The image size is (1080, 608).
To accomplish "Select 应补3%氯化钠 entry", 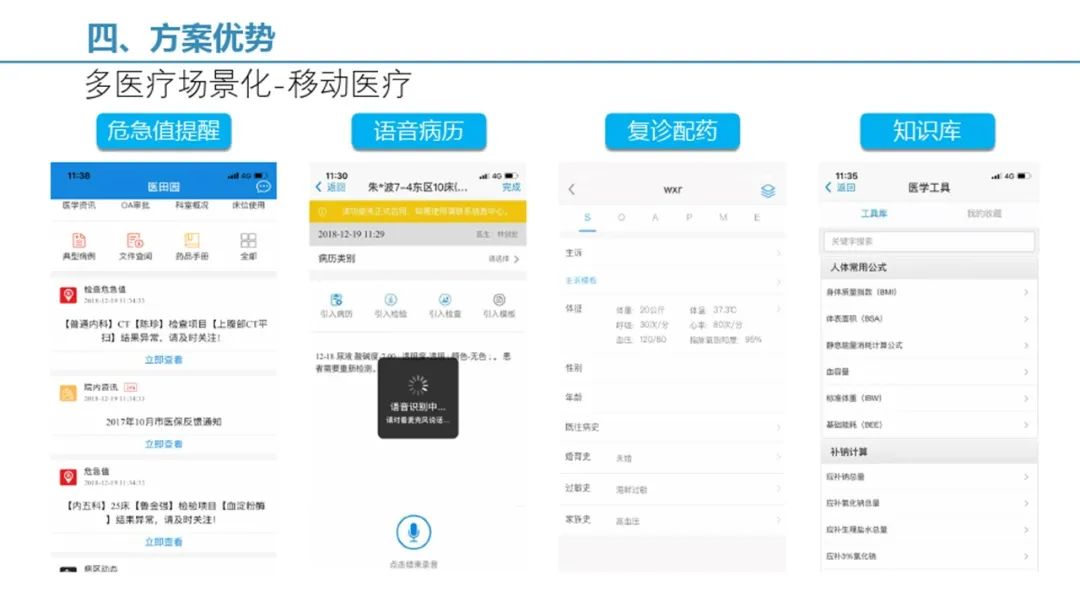I will 928,556.
